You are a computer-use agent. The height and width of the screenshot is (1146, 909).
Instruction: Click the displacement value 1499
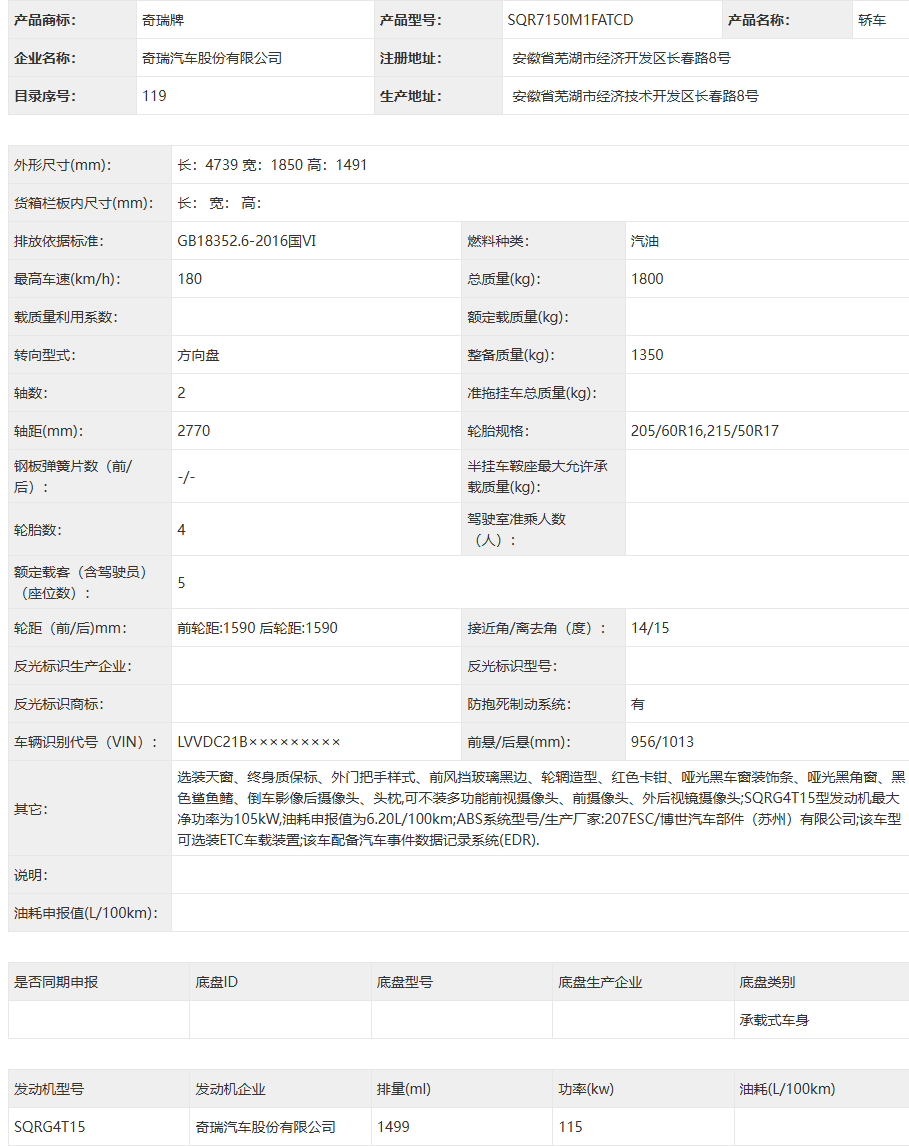[x=393, y=1127]
